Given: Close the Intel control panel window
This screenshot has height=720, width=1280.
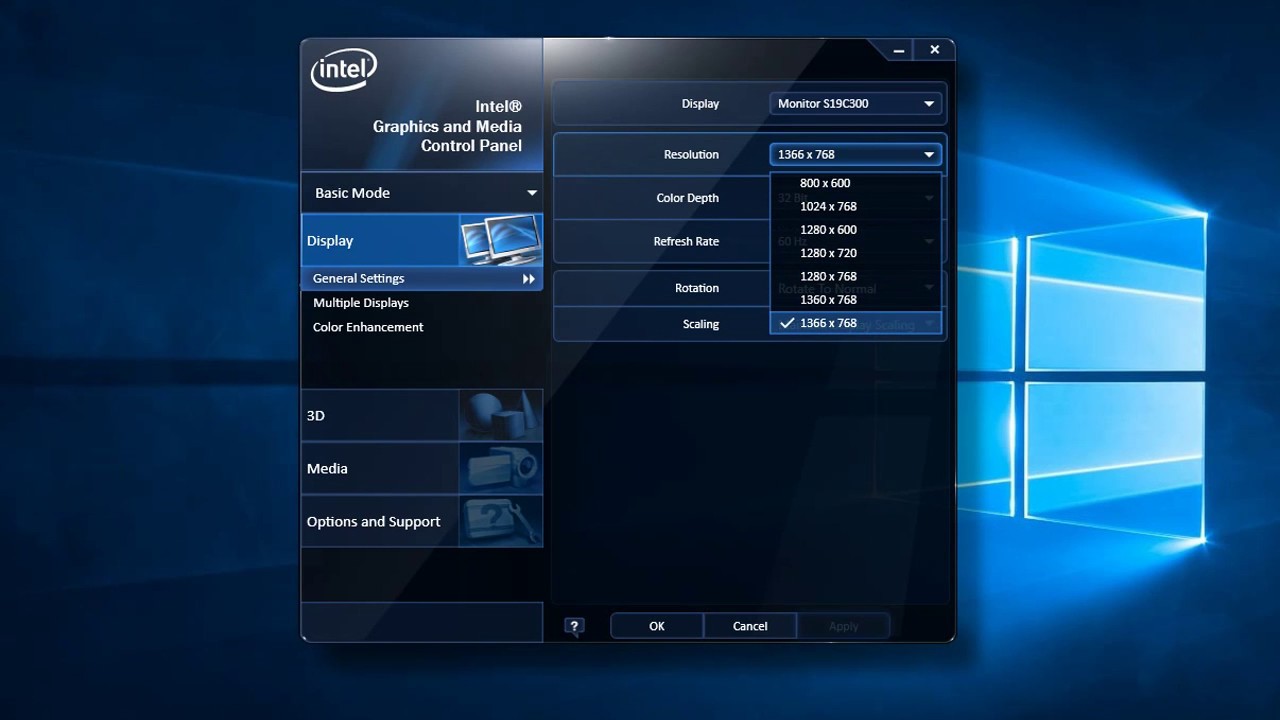Looking at the screenshot, I should [x=934, y=49].
